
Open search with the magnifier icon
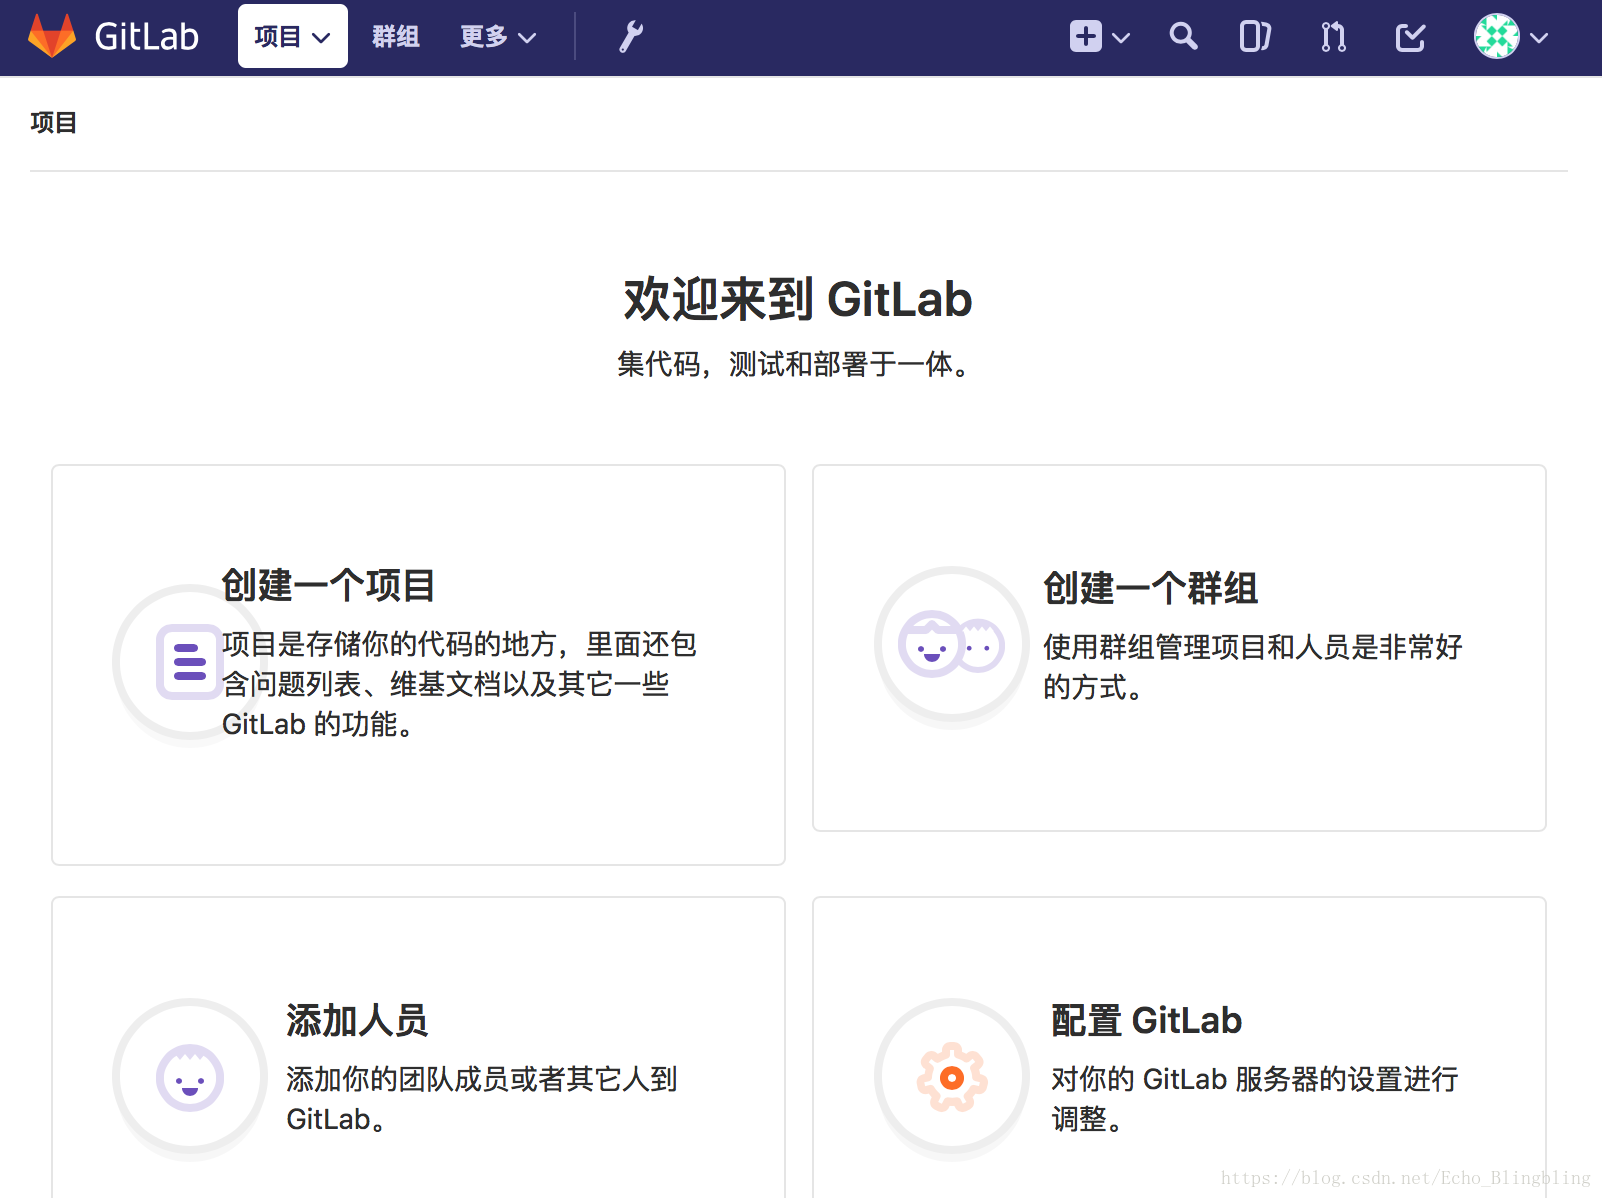pos(1183,37)
